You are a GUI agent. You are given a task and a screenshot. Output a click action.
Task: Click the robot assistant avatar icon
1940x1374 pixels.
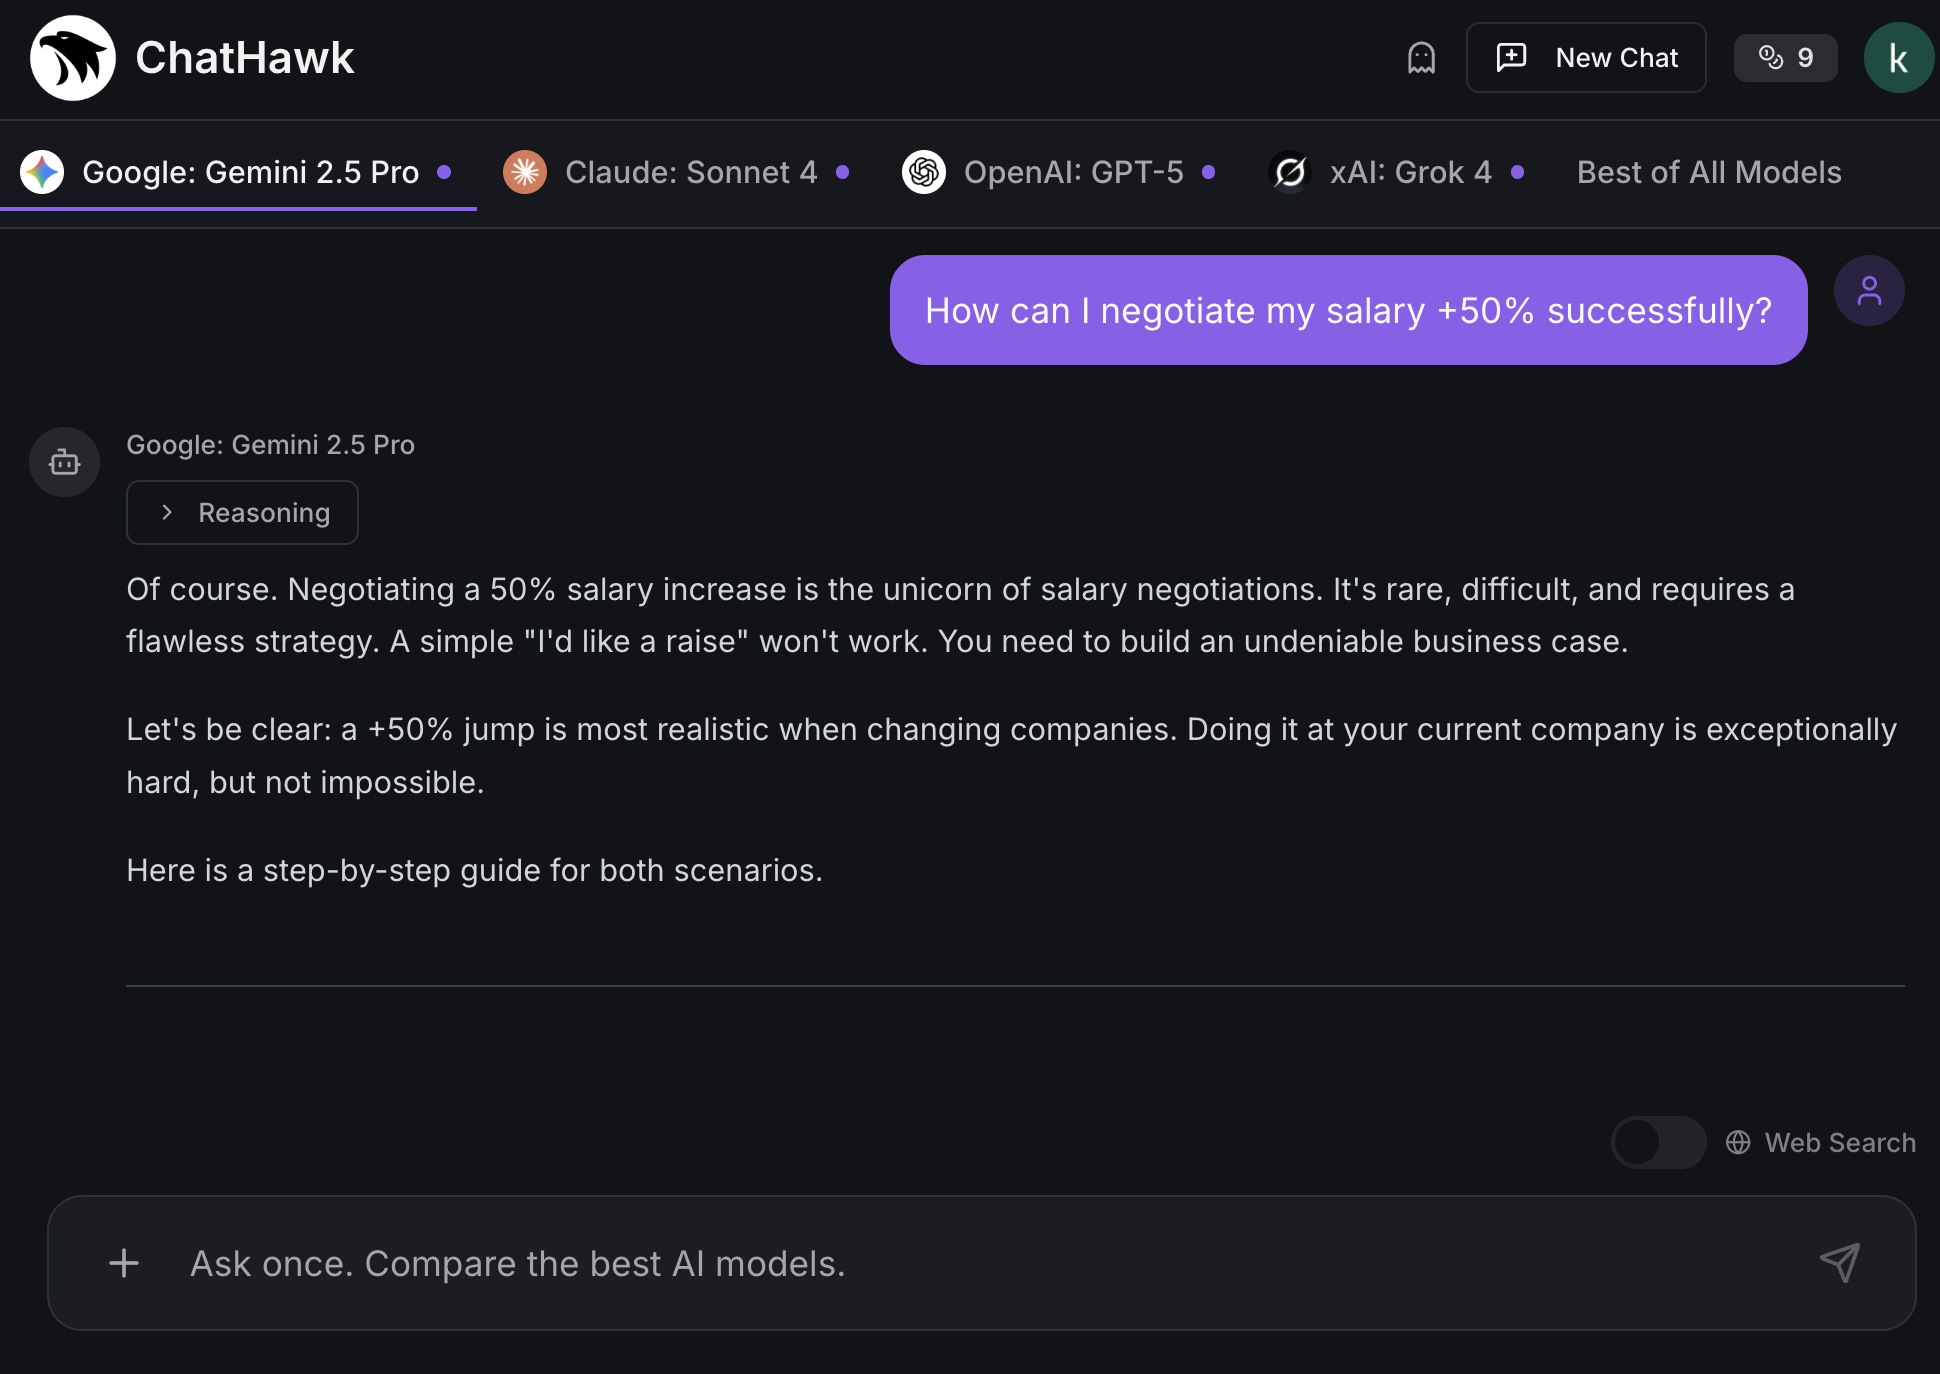coord(64,462)
